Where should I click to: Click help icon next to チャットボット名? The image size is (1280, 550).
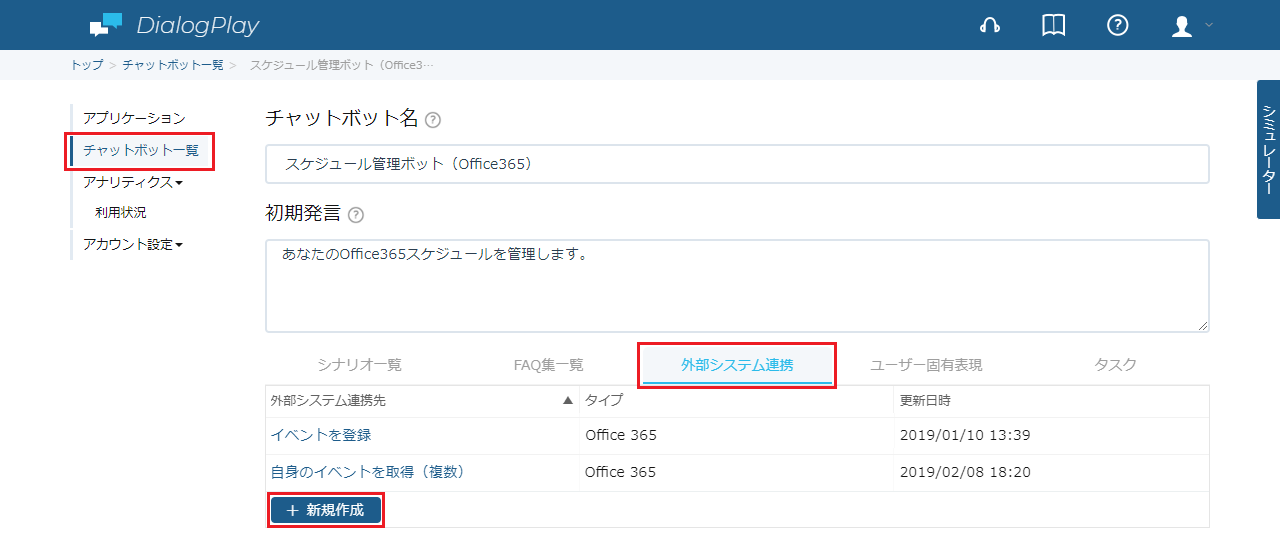433,120
